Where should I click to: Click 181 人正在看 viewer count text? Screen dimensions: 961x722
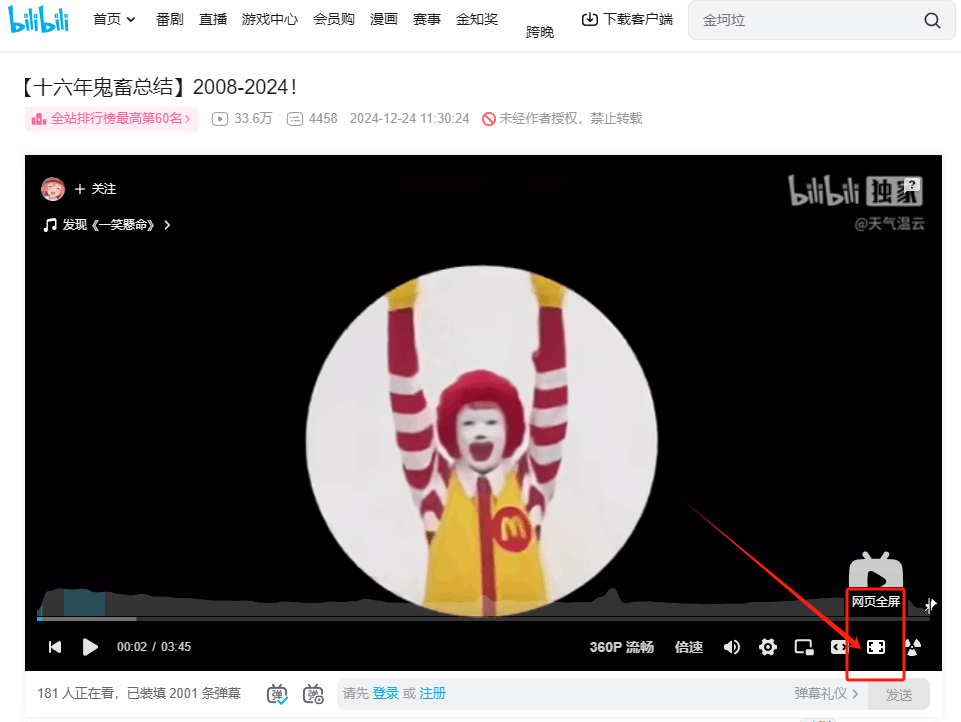[75, 693]
